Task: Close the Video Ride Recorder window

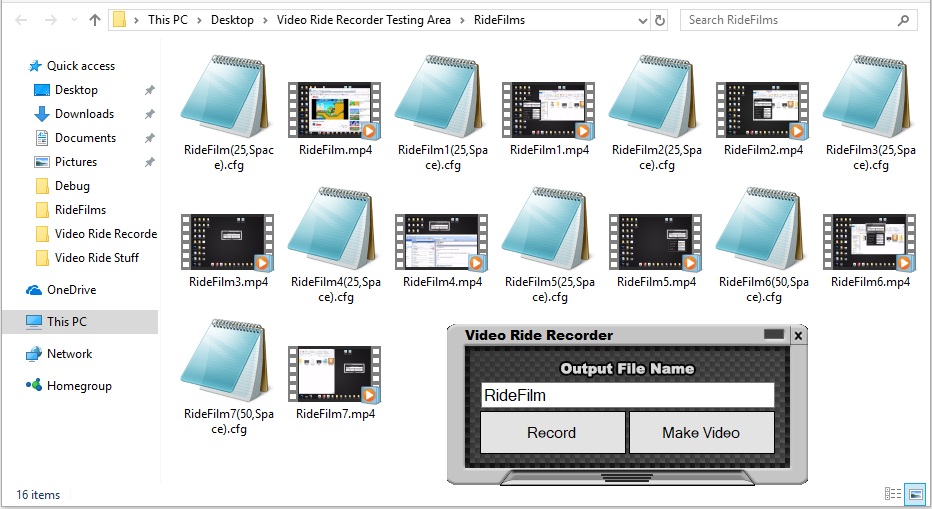Action: [x=798, y=336]
